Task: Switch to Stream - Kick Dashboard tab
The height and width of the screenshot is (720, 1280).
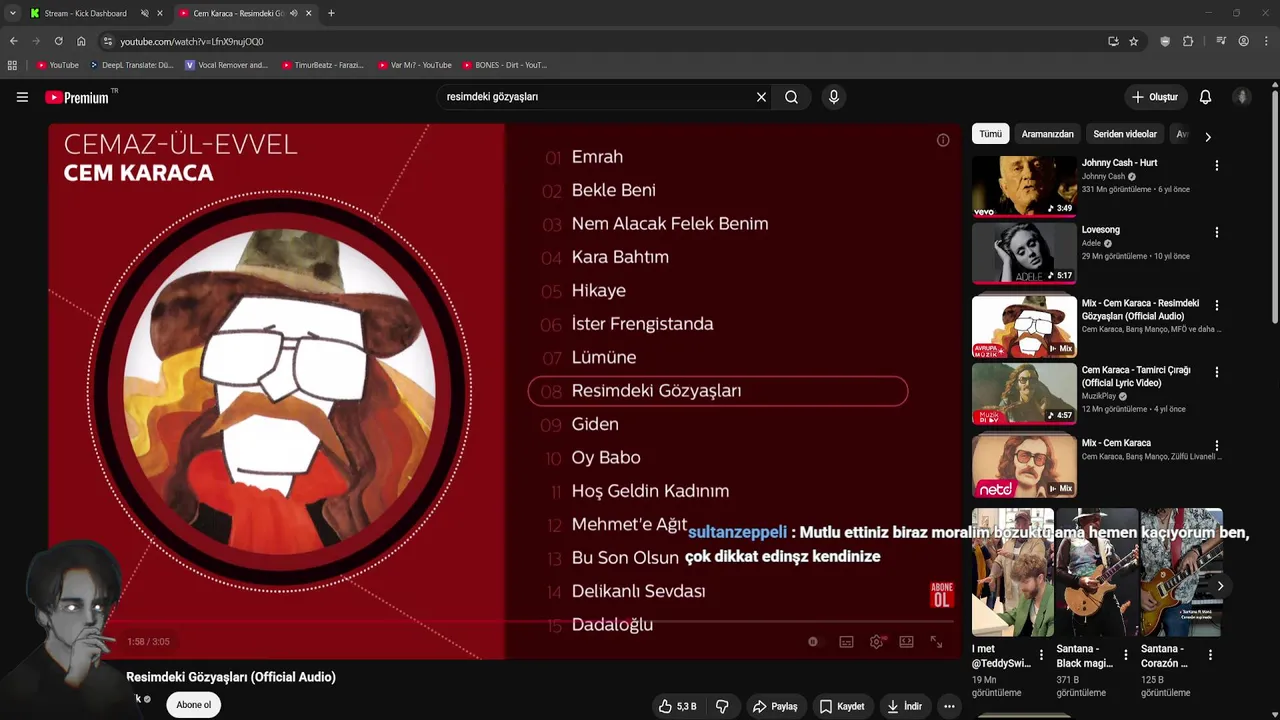Action: pyautogui.click(x=87, y=13)
